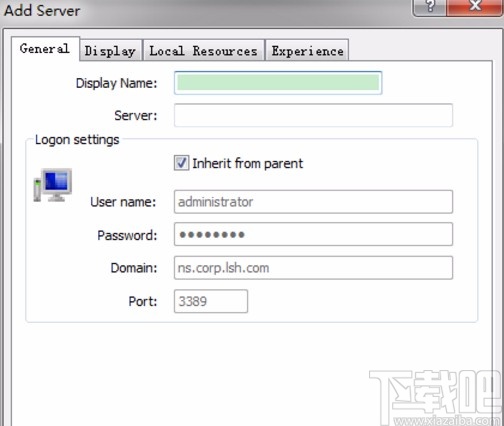The image size is (504, 426).
Task: Click the question mark help button
Action: pyautogui.click(x=429, y=7)
